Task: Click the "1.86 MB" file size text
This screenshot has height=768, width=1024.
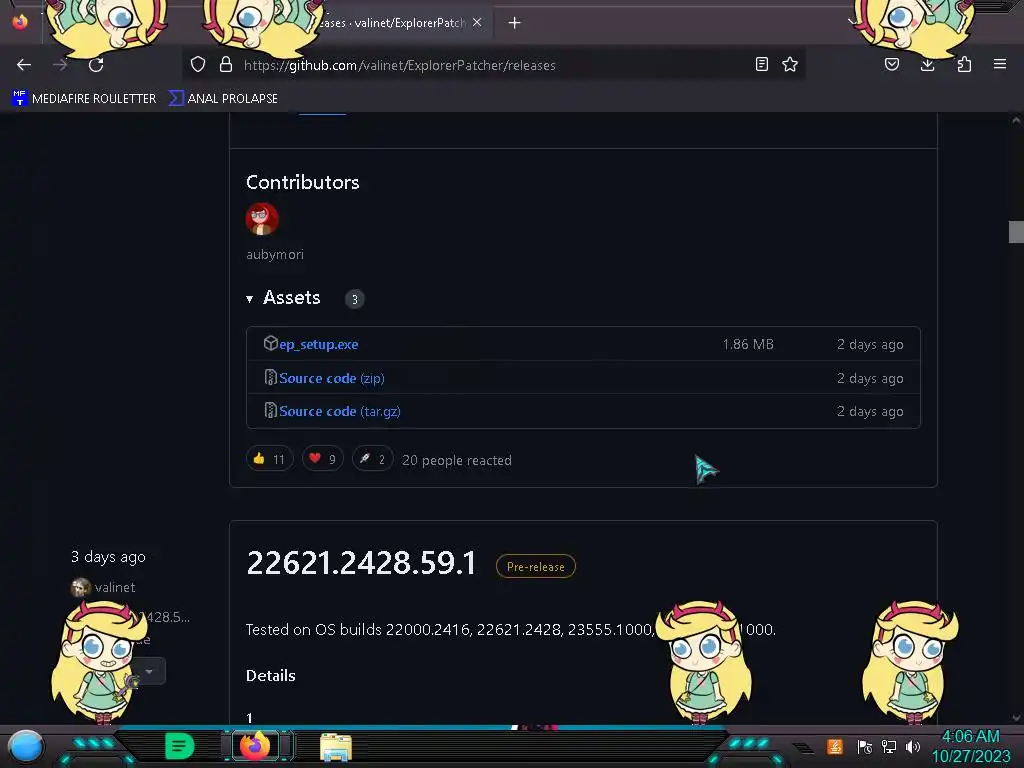Action: (x=748, y=344)
